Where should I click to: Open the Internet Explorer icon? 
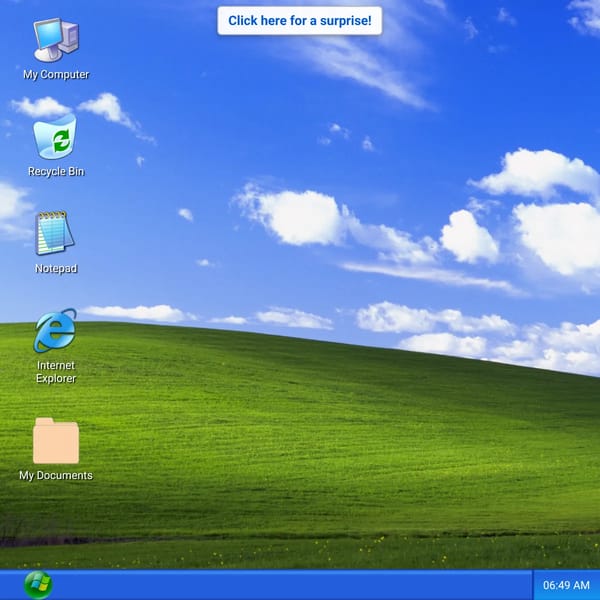[x=55, y=330]
